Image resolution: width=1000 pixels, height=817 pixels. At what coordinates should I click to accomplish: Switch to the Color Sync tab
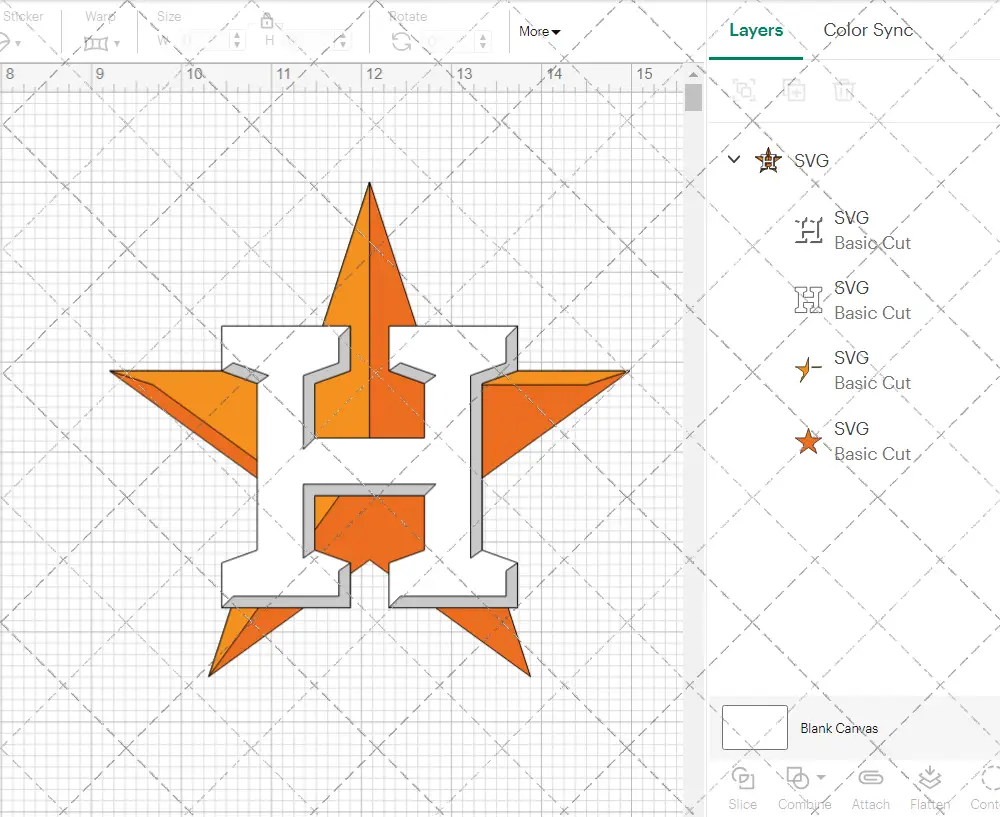tap(867, 30)
